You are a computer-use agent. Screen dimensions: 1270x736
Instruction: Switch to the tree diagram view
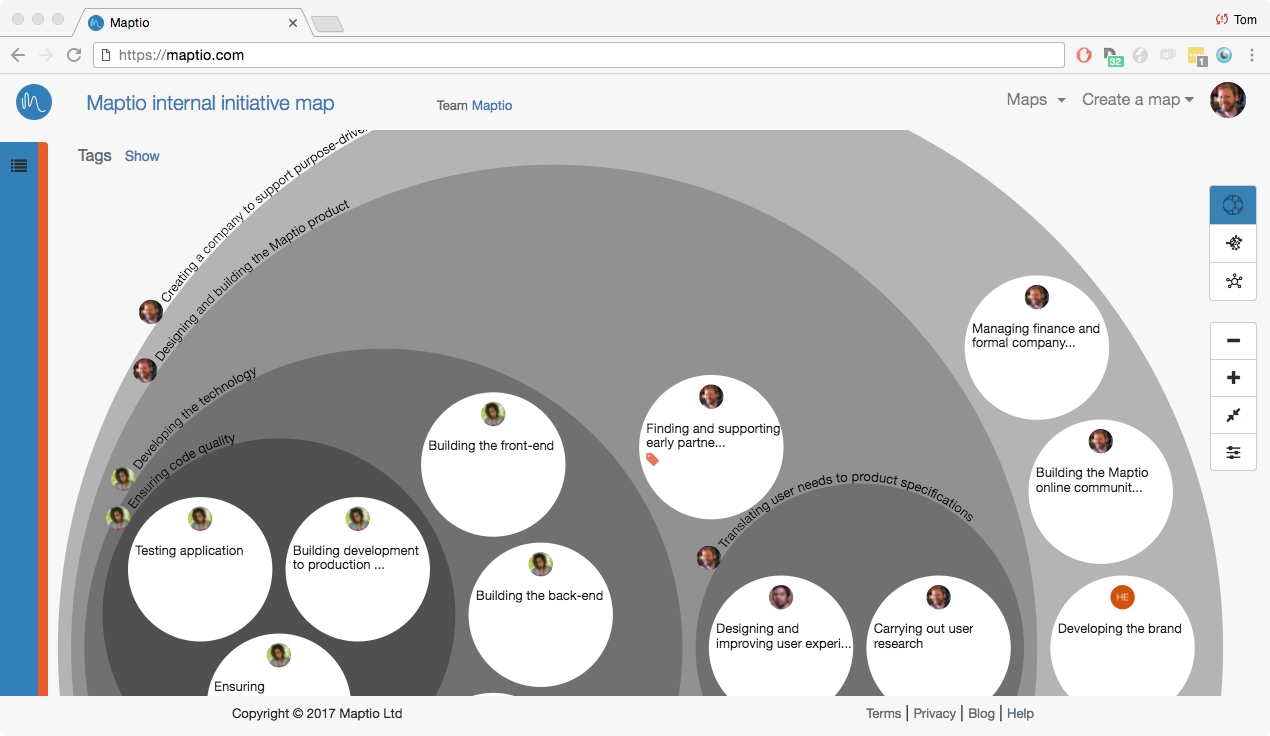point(1233,243)
